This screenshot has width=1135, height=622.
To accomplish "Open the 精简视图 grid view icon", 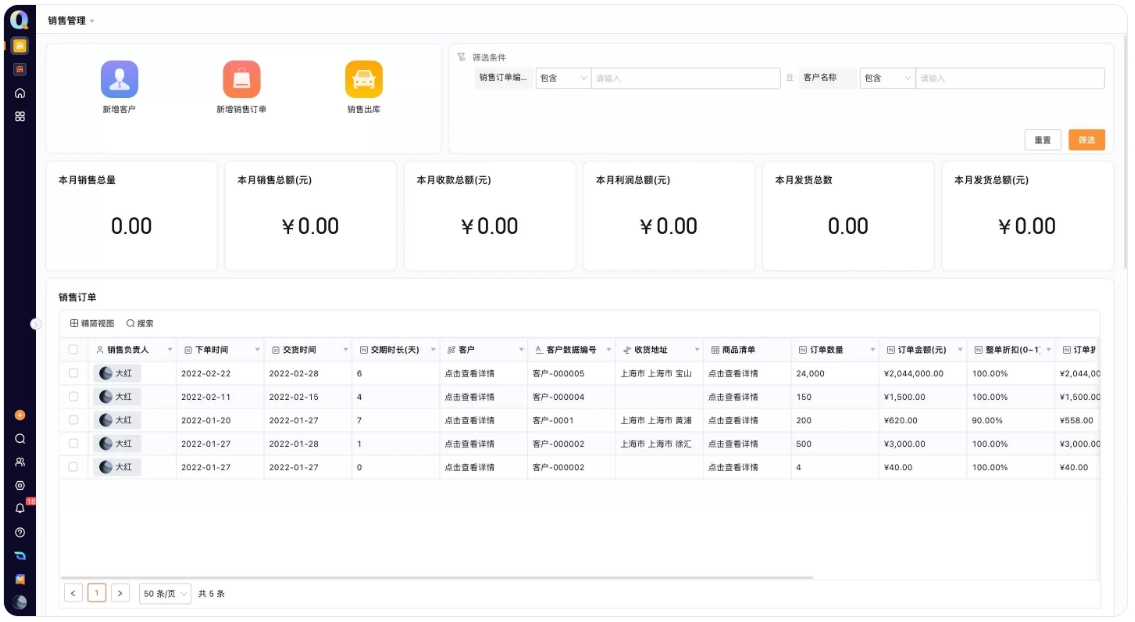I will click(75, 322).
